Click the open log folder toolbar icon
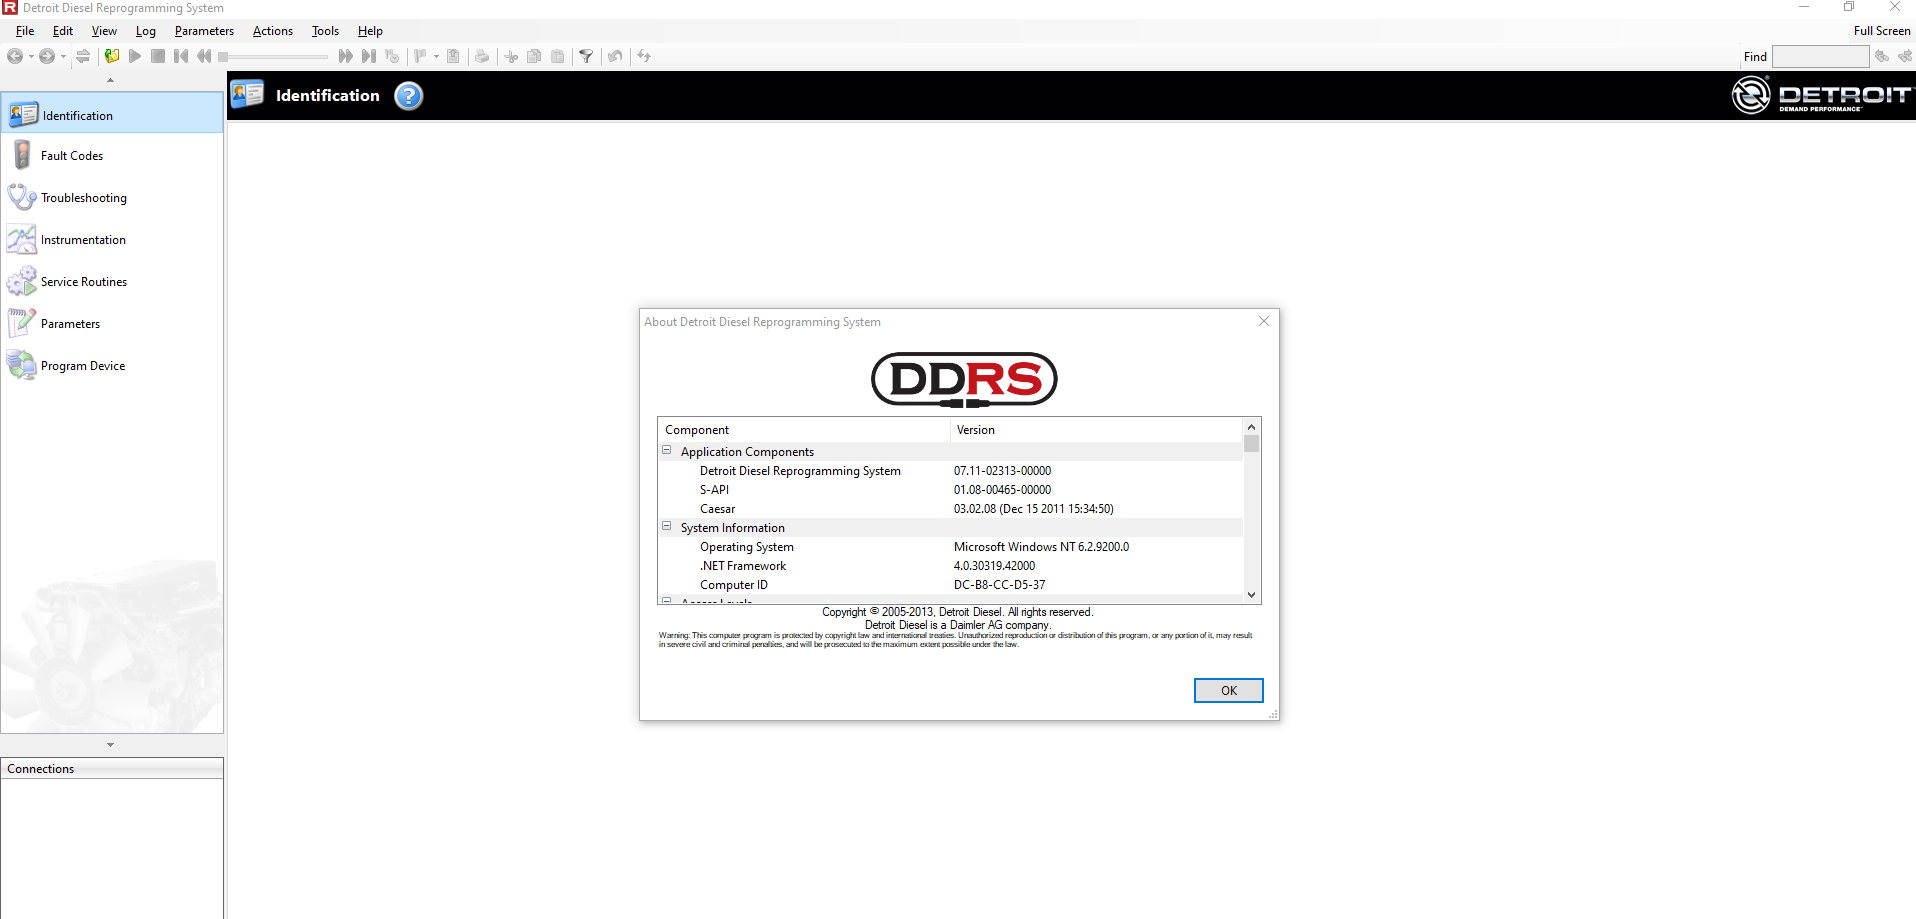The image size is (1916, 919). [x=112, y=56]
